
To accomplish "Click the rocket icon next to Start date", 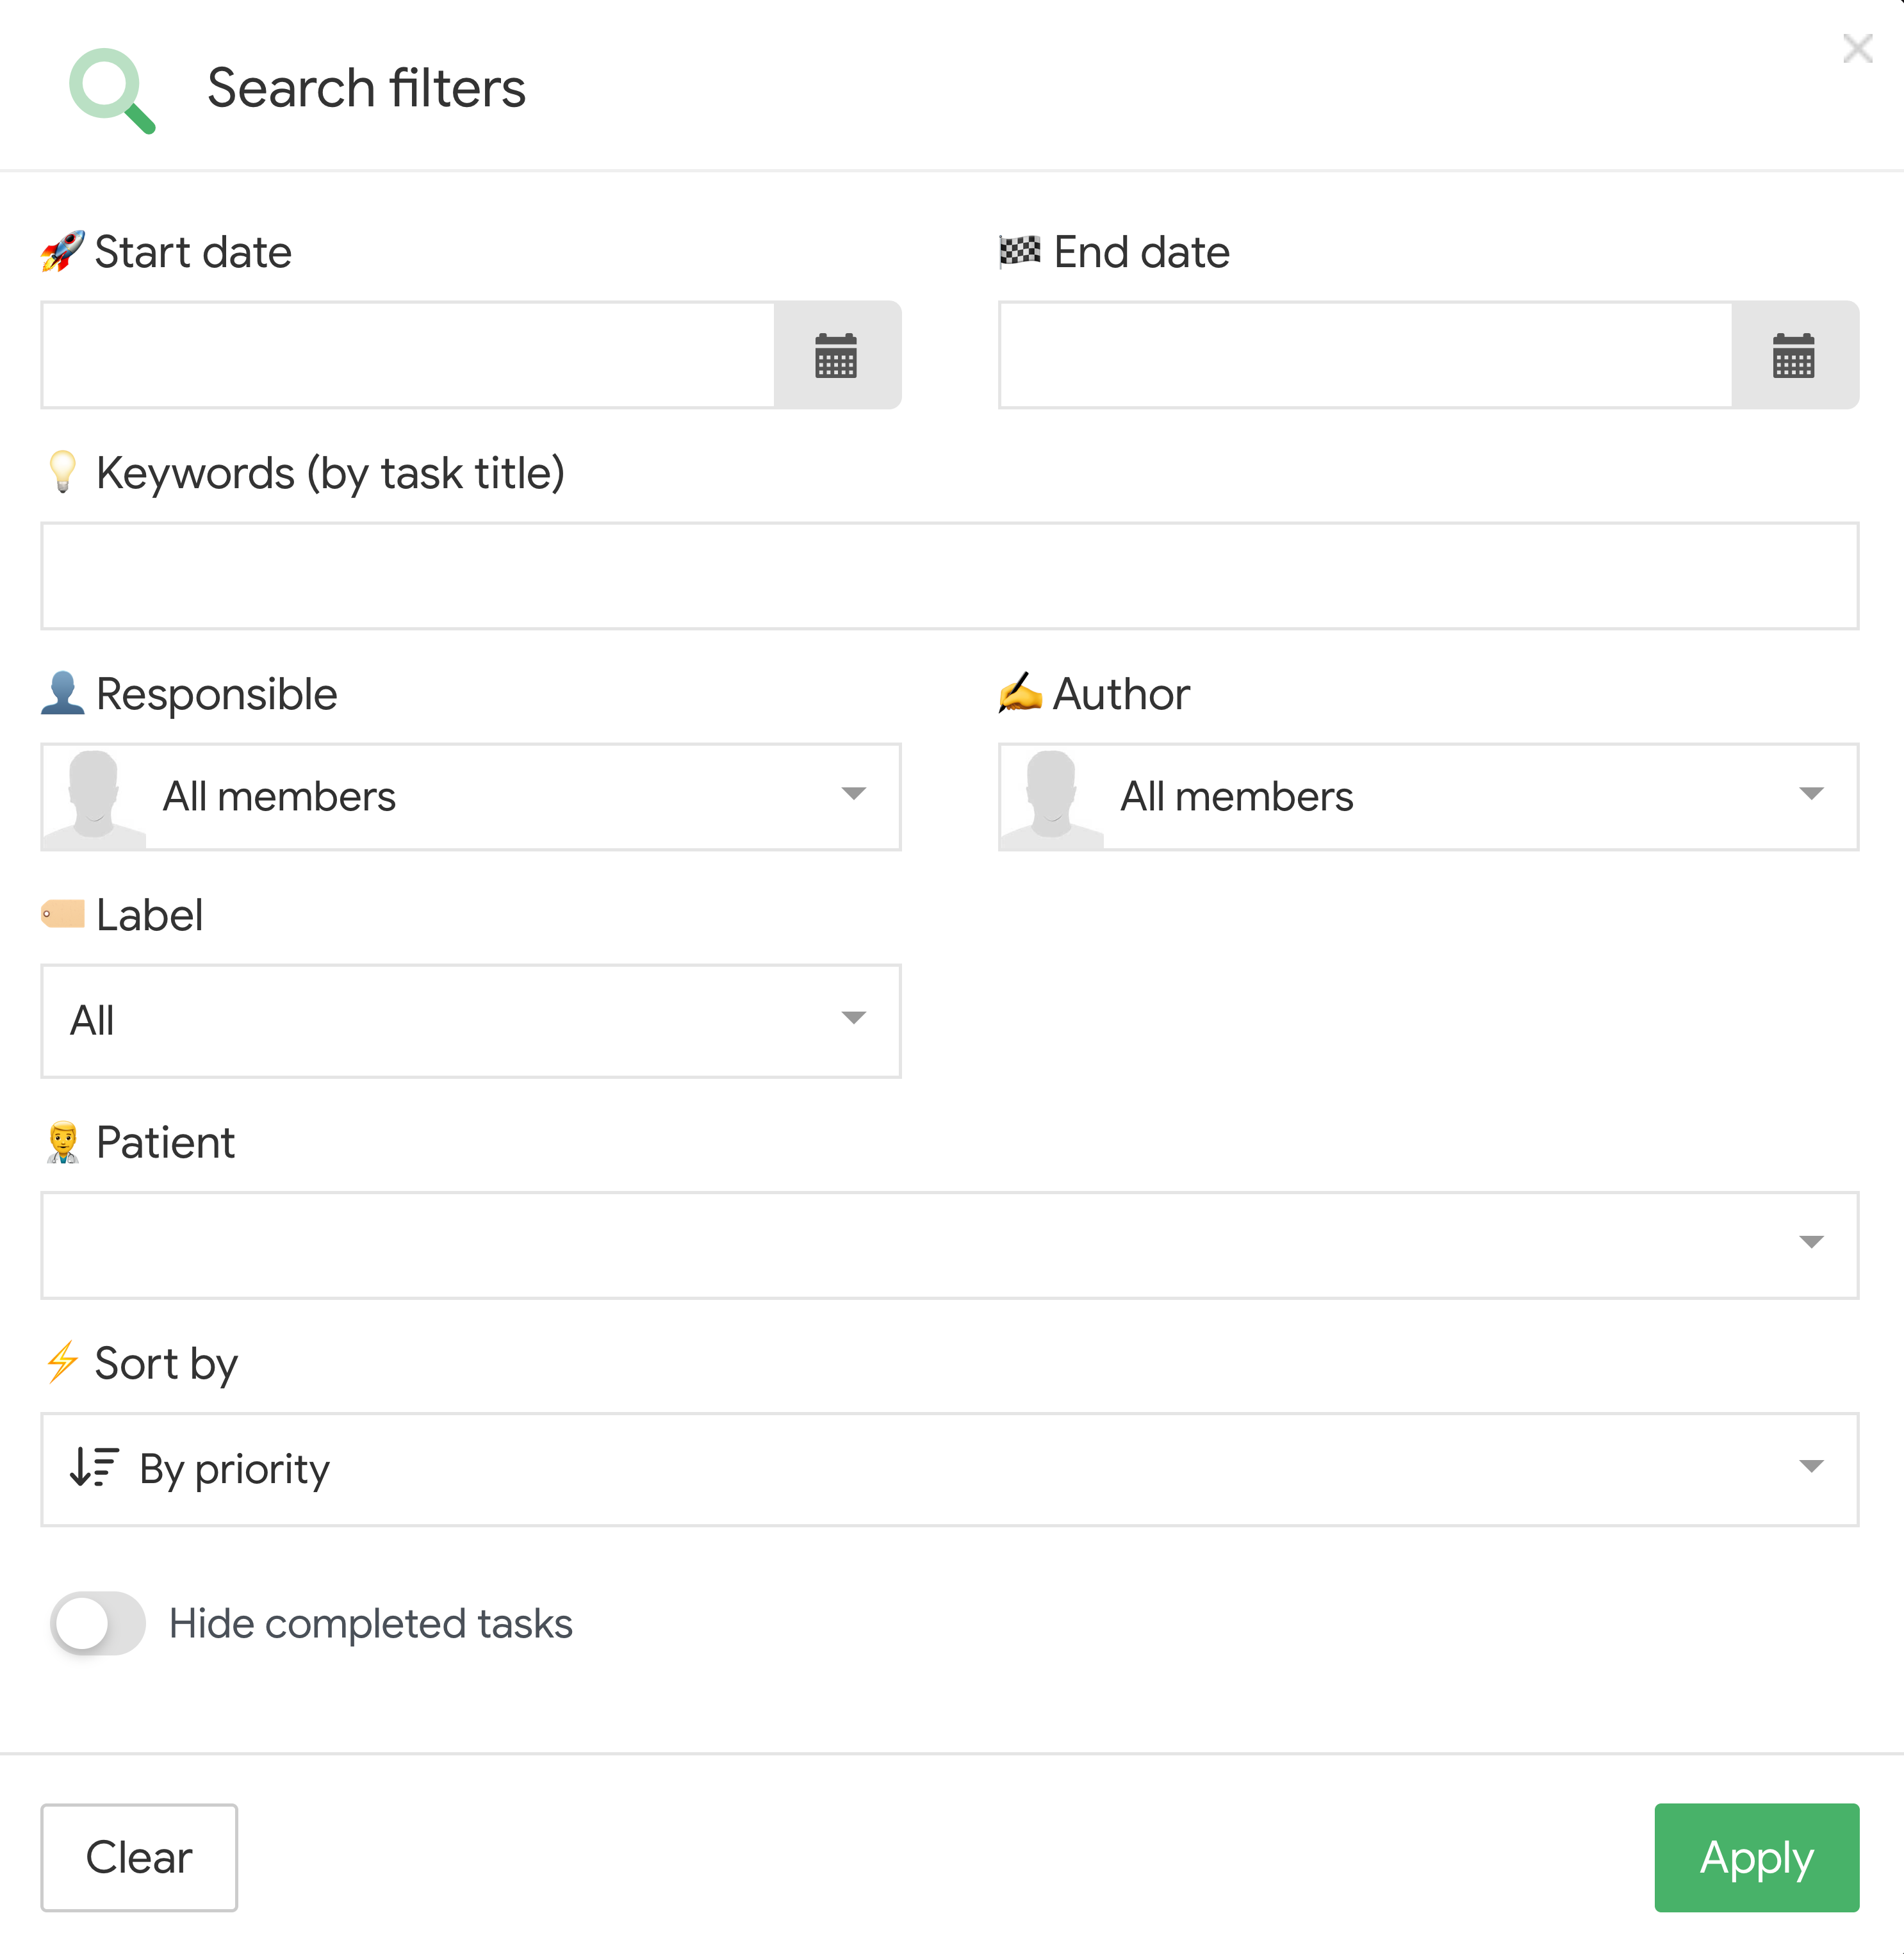I will coord(62,252).
